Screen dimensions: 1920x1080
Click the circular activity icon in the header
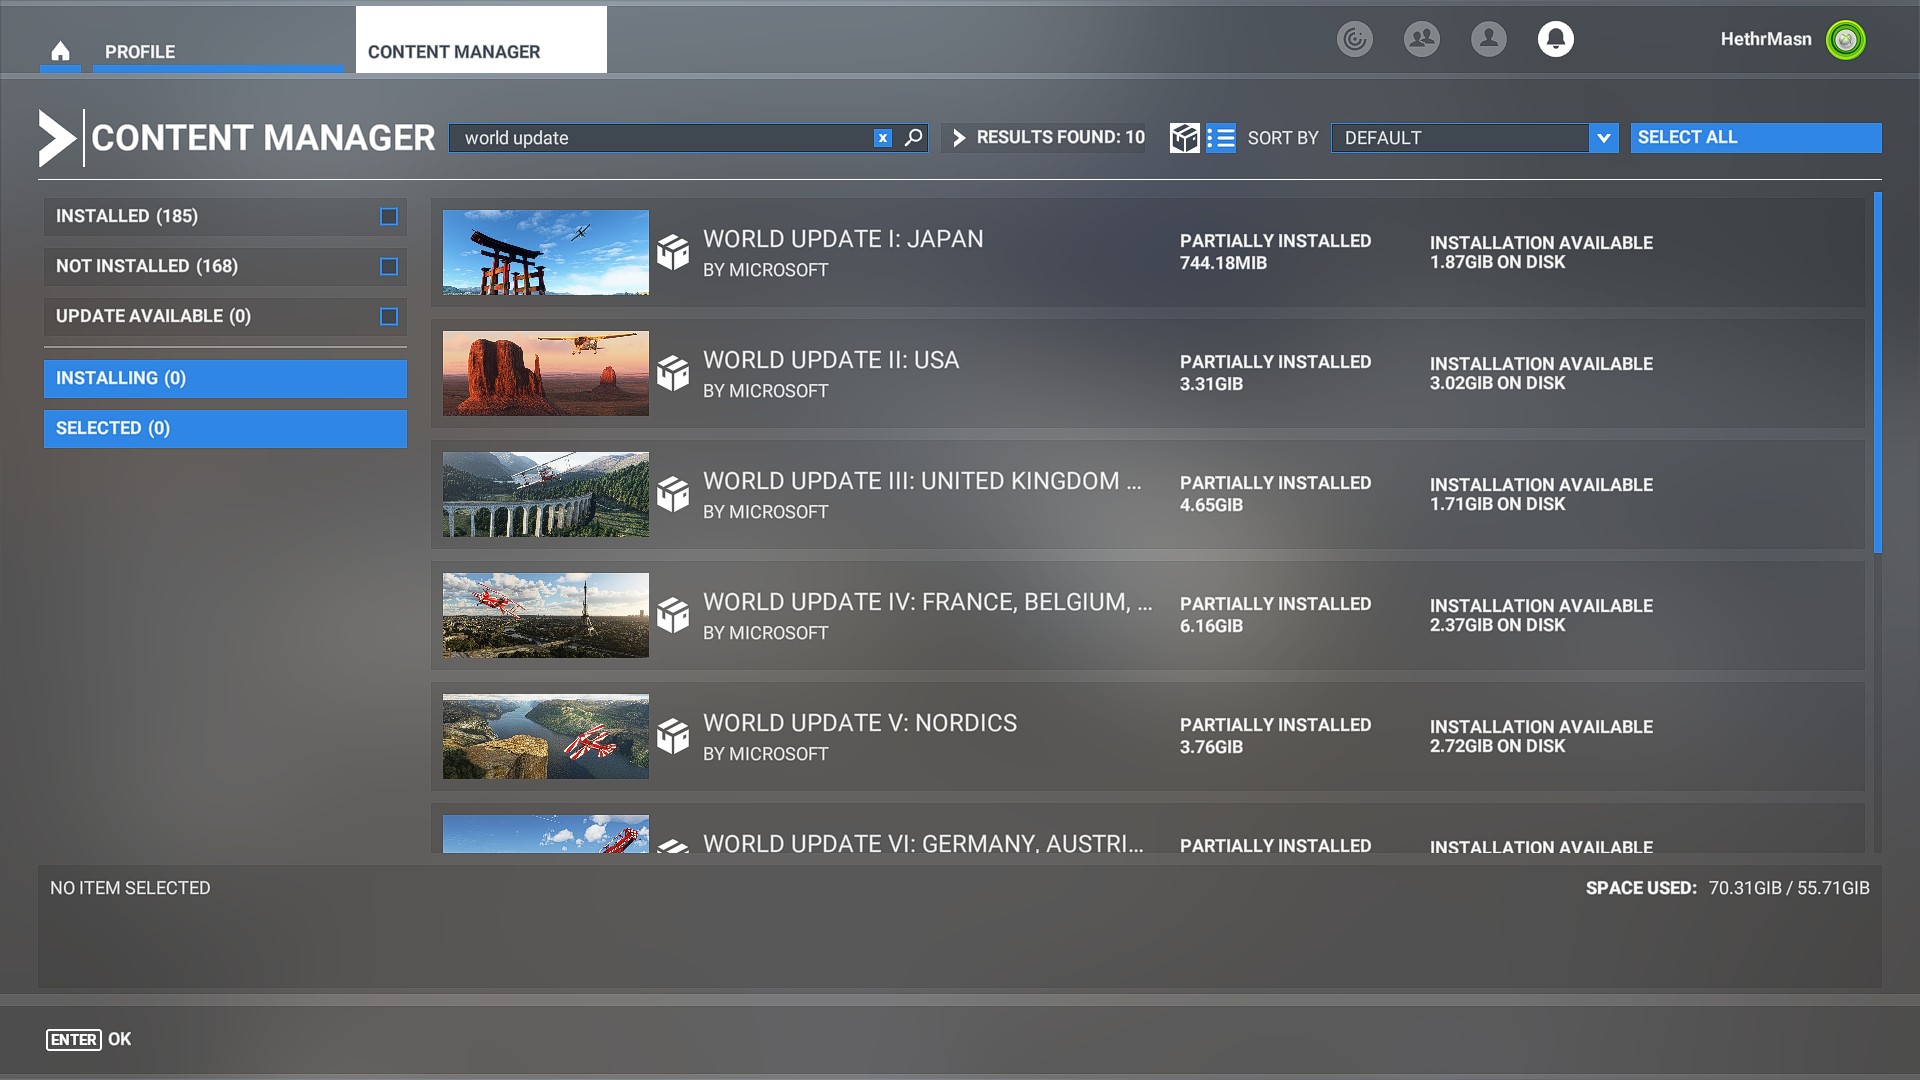[x=1354, y=39]
